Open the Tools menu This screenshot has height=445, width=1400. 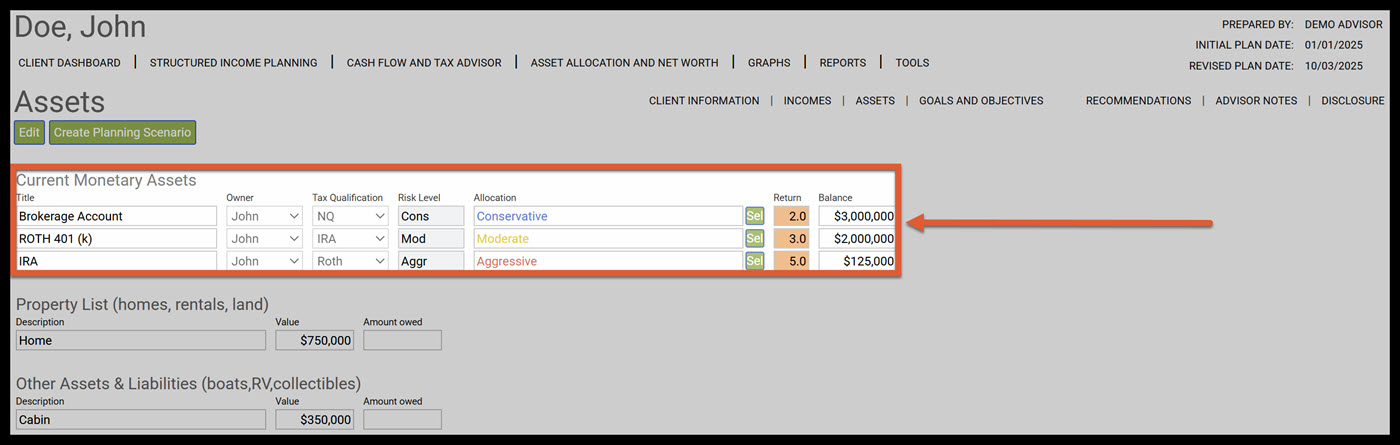pos(912,63)
